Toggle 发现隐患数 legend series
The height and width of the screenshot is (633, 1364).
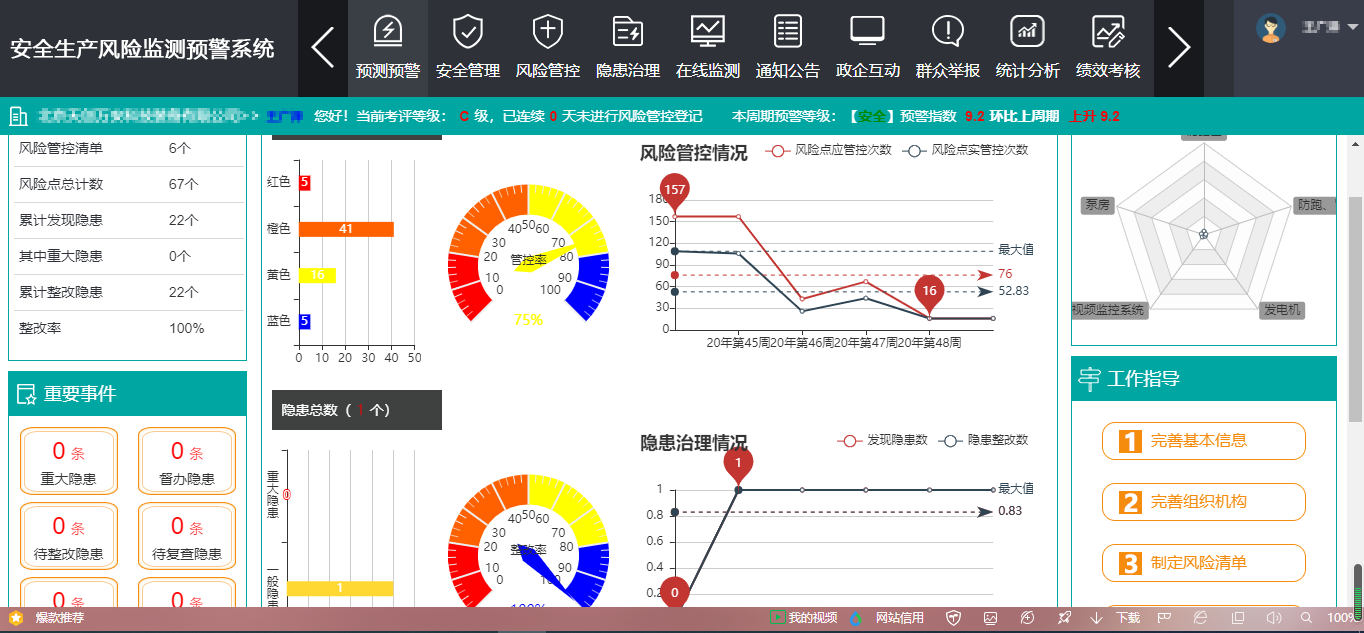pos(884,440)
